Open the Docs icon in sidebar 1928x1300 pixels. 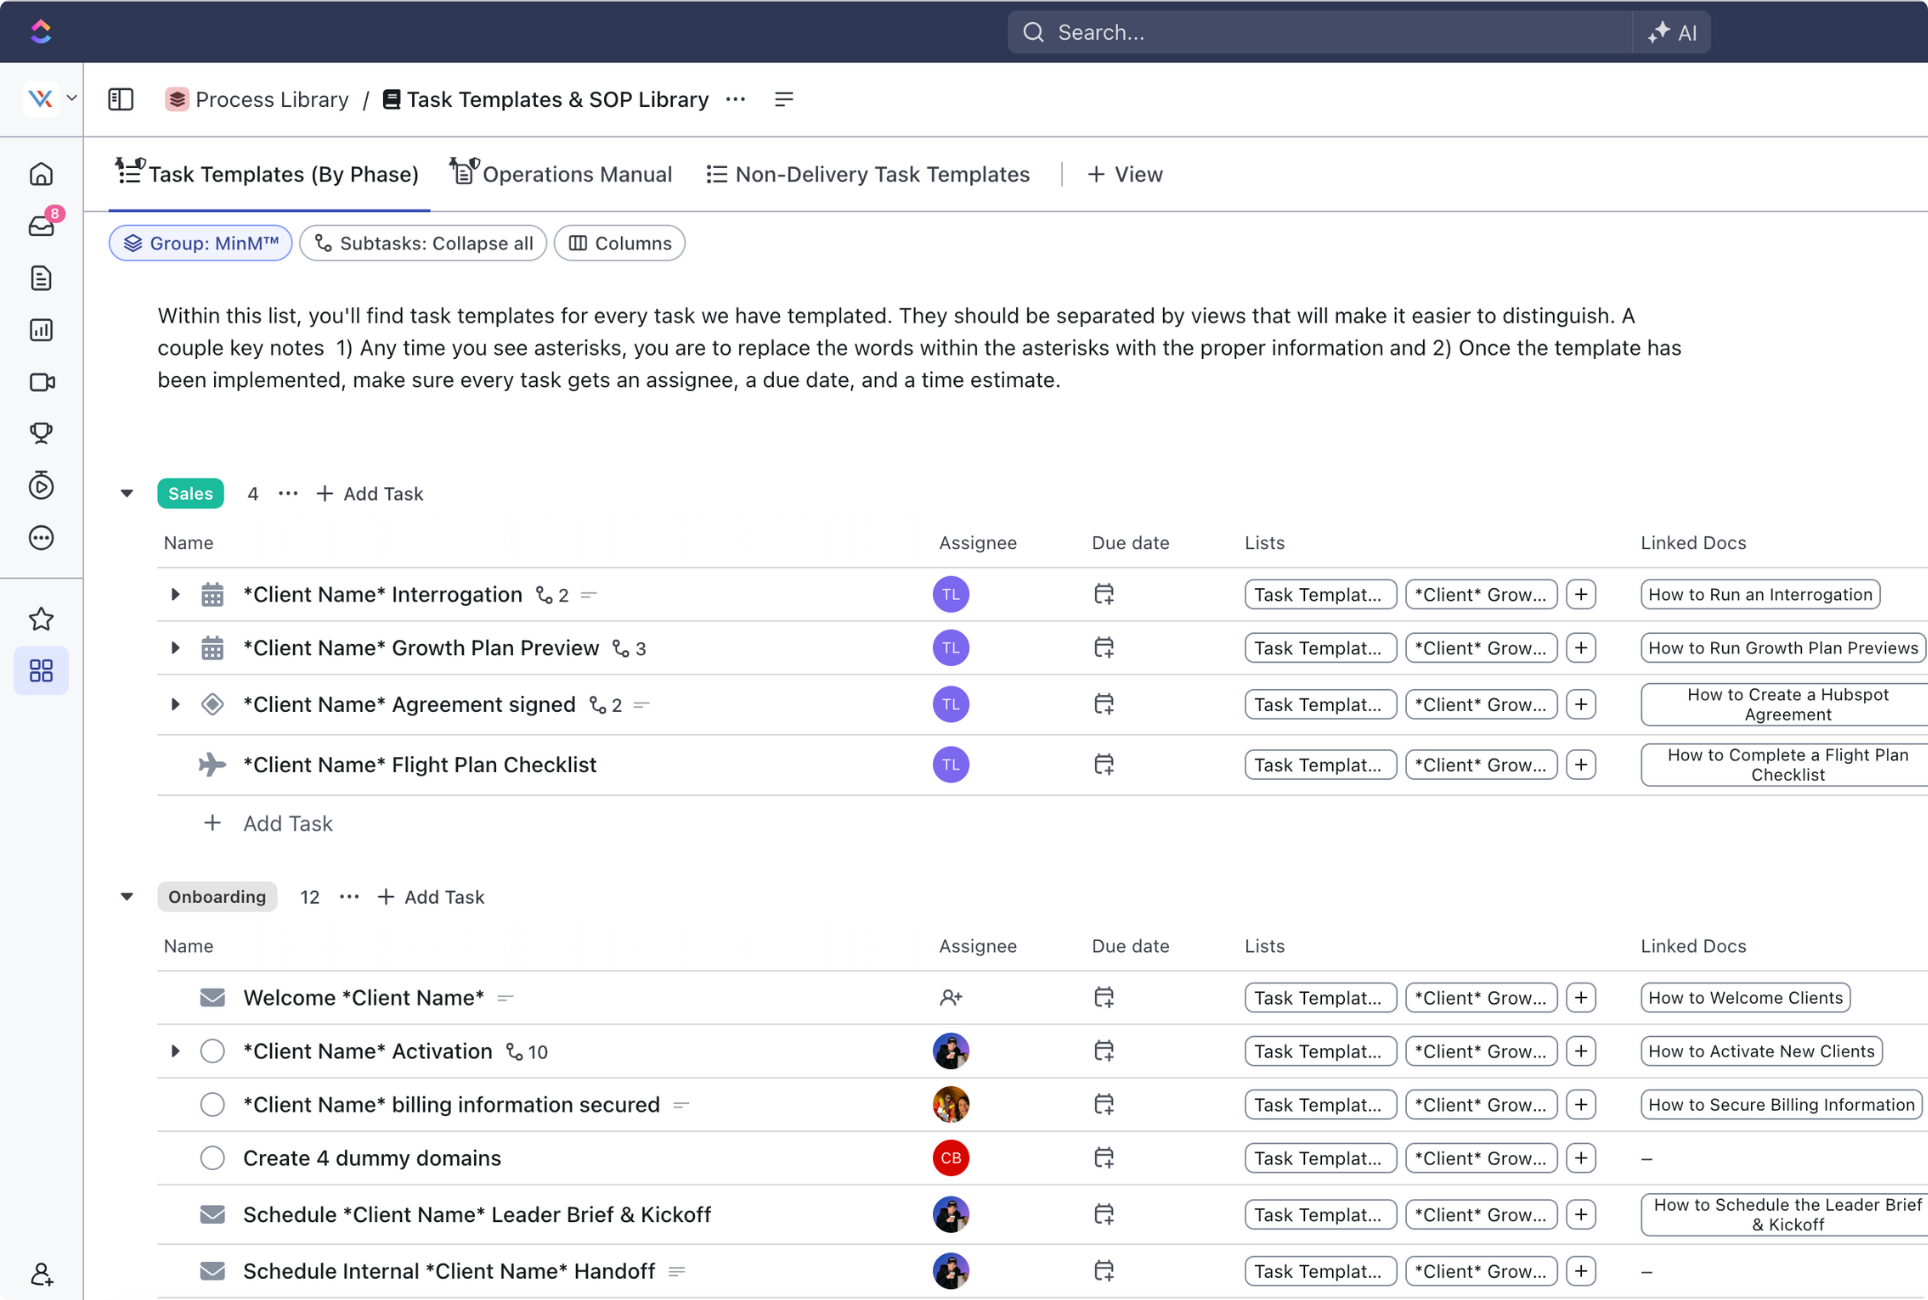(42, 278)
